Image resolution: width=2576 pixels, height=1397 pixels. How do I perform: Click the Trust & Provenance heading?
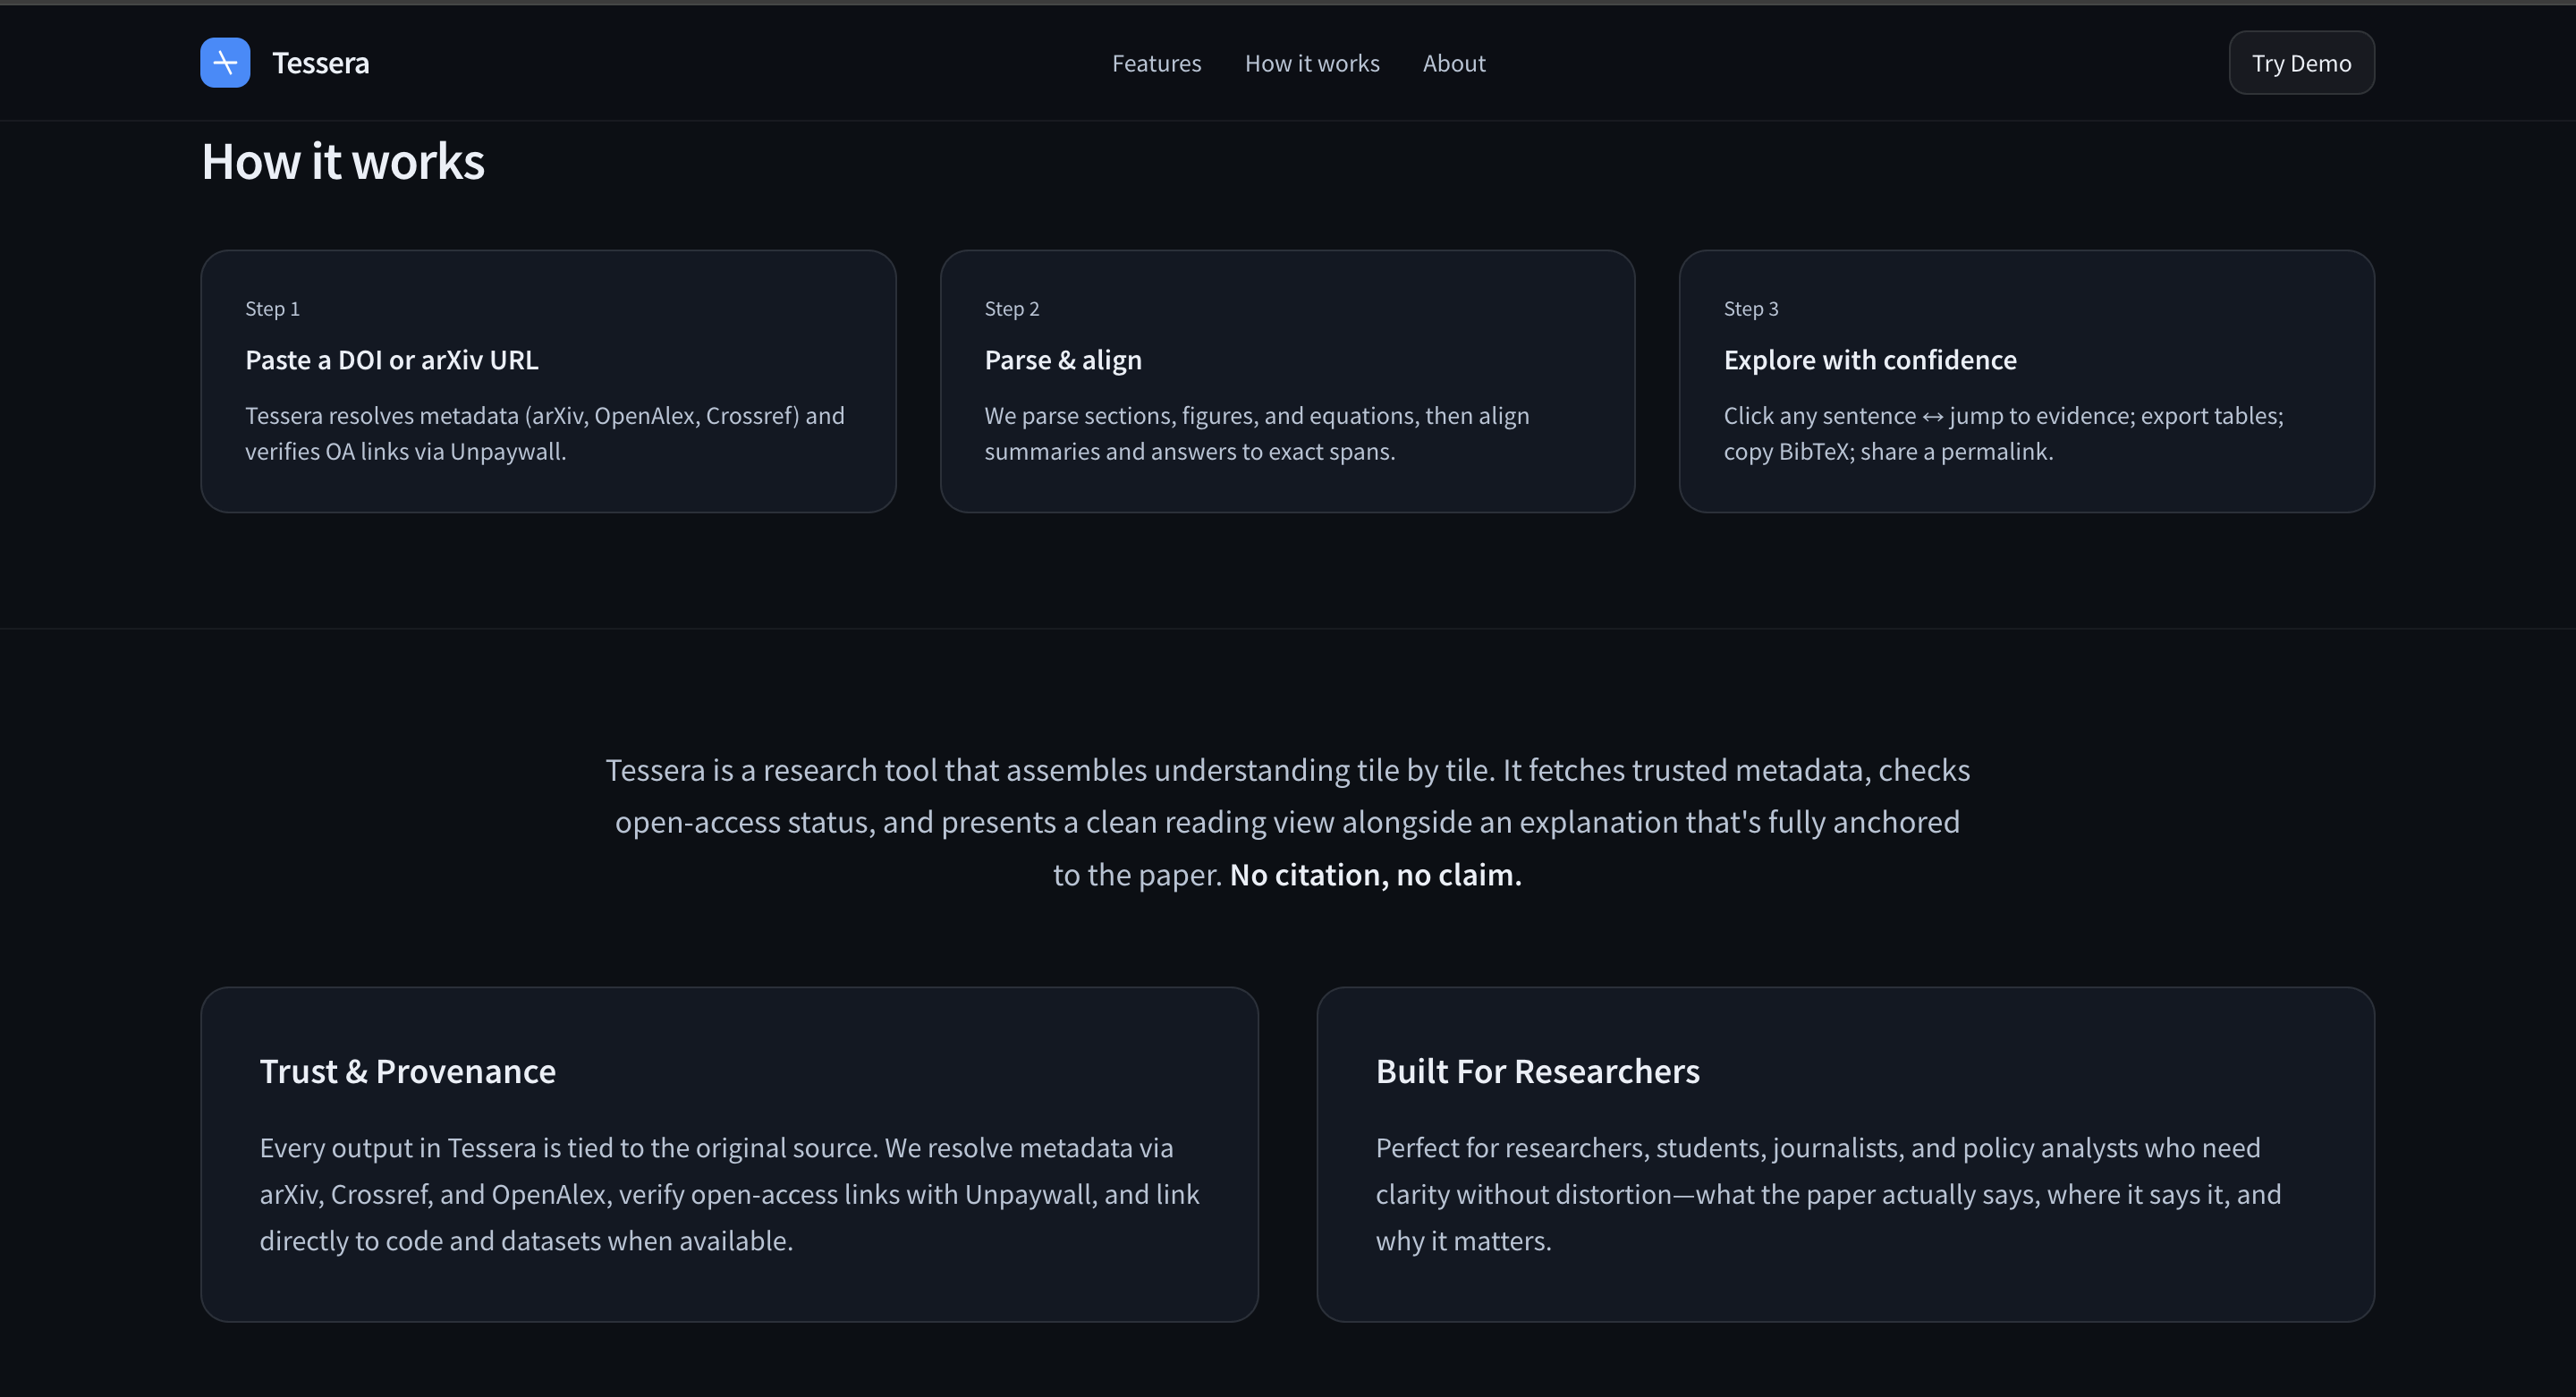pyautogui.click(x=408, y=1071)
